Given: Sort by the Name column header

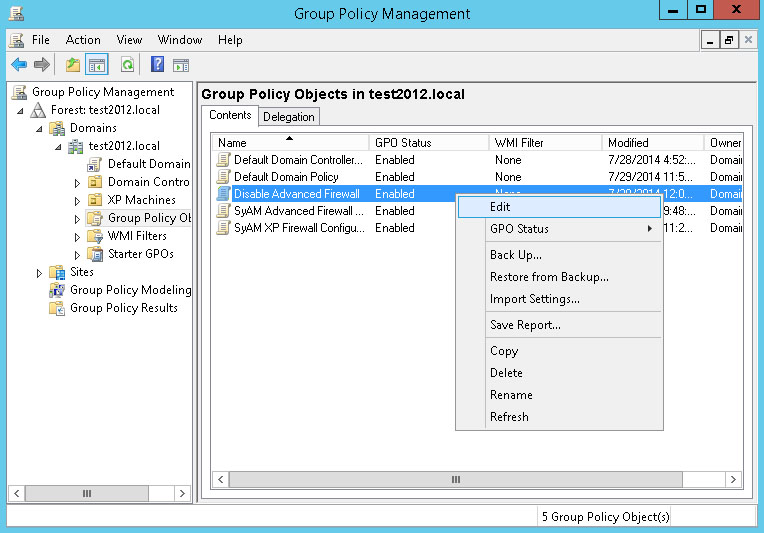Looking at the screenshot, I should [290, 143].
